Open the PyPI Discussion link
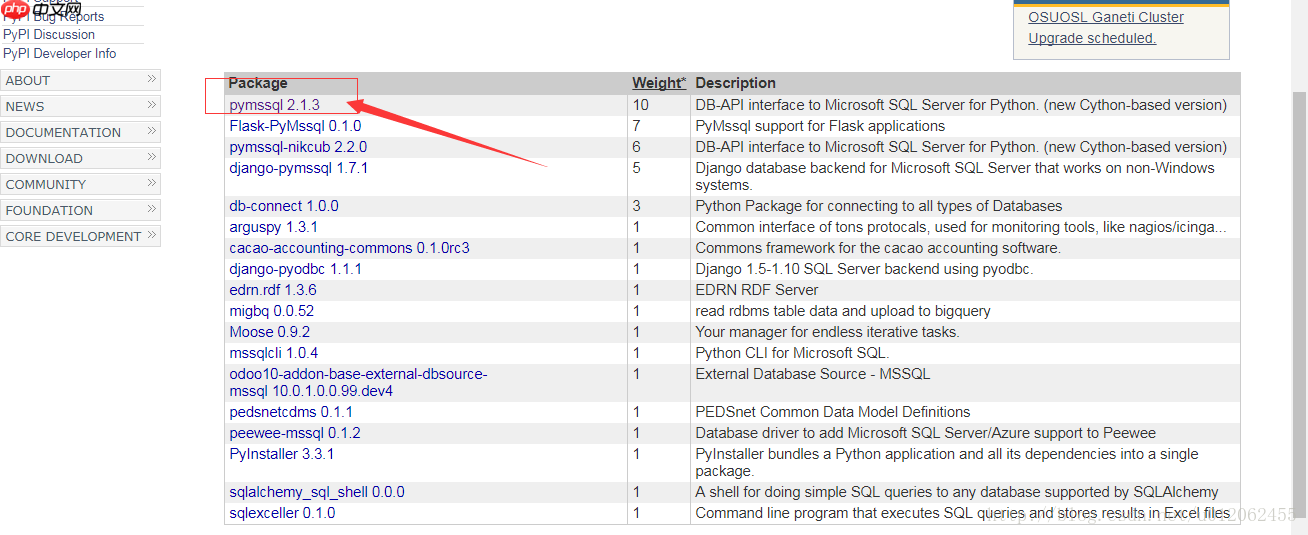 click(x=49, y=34)
